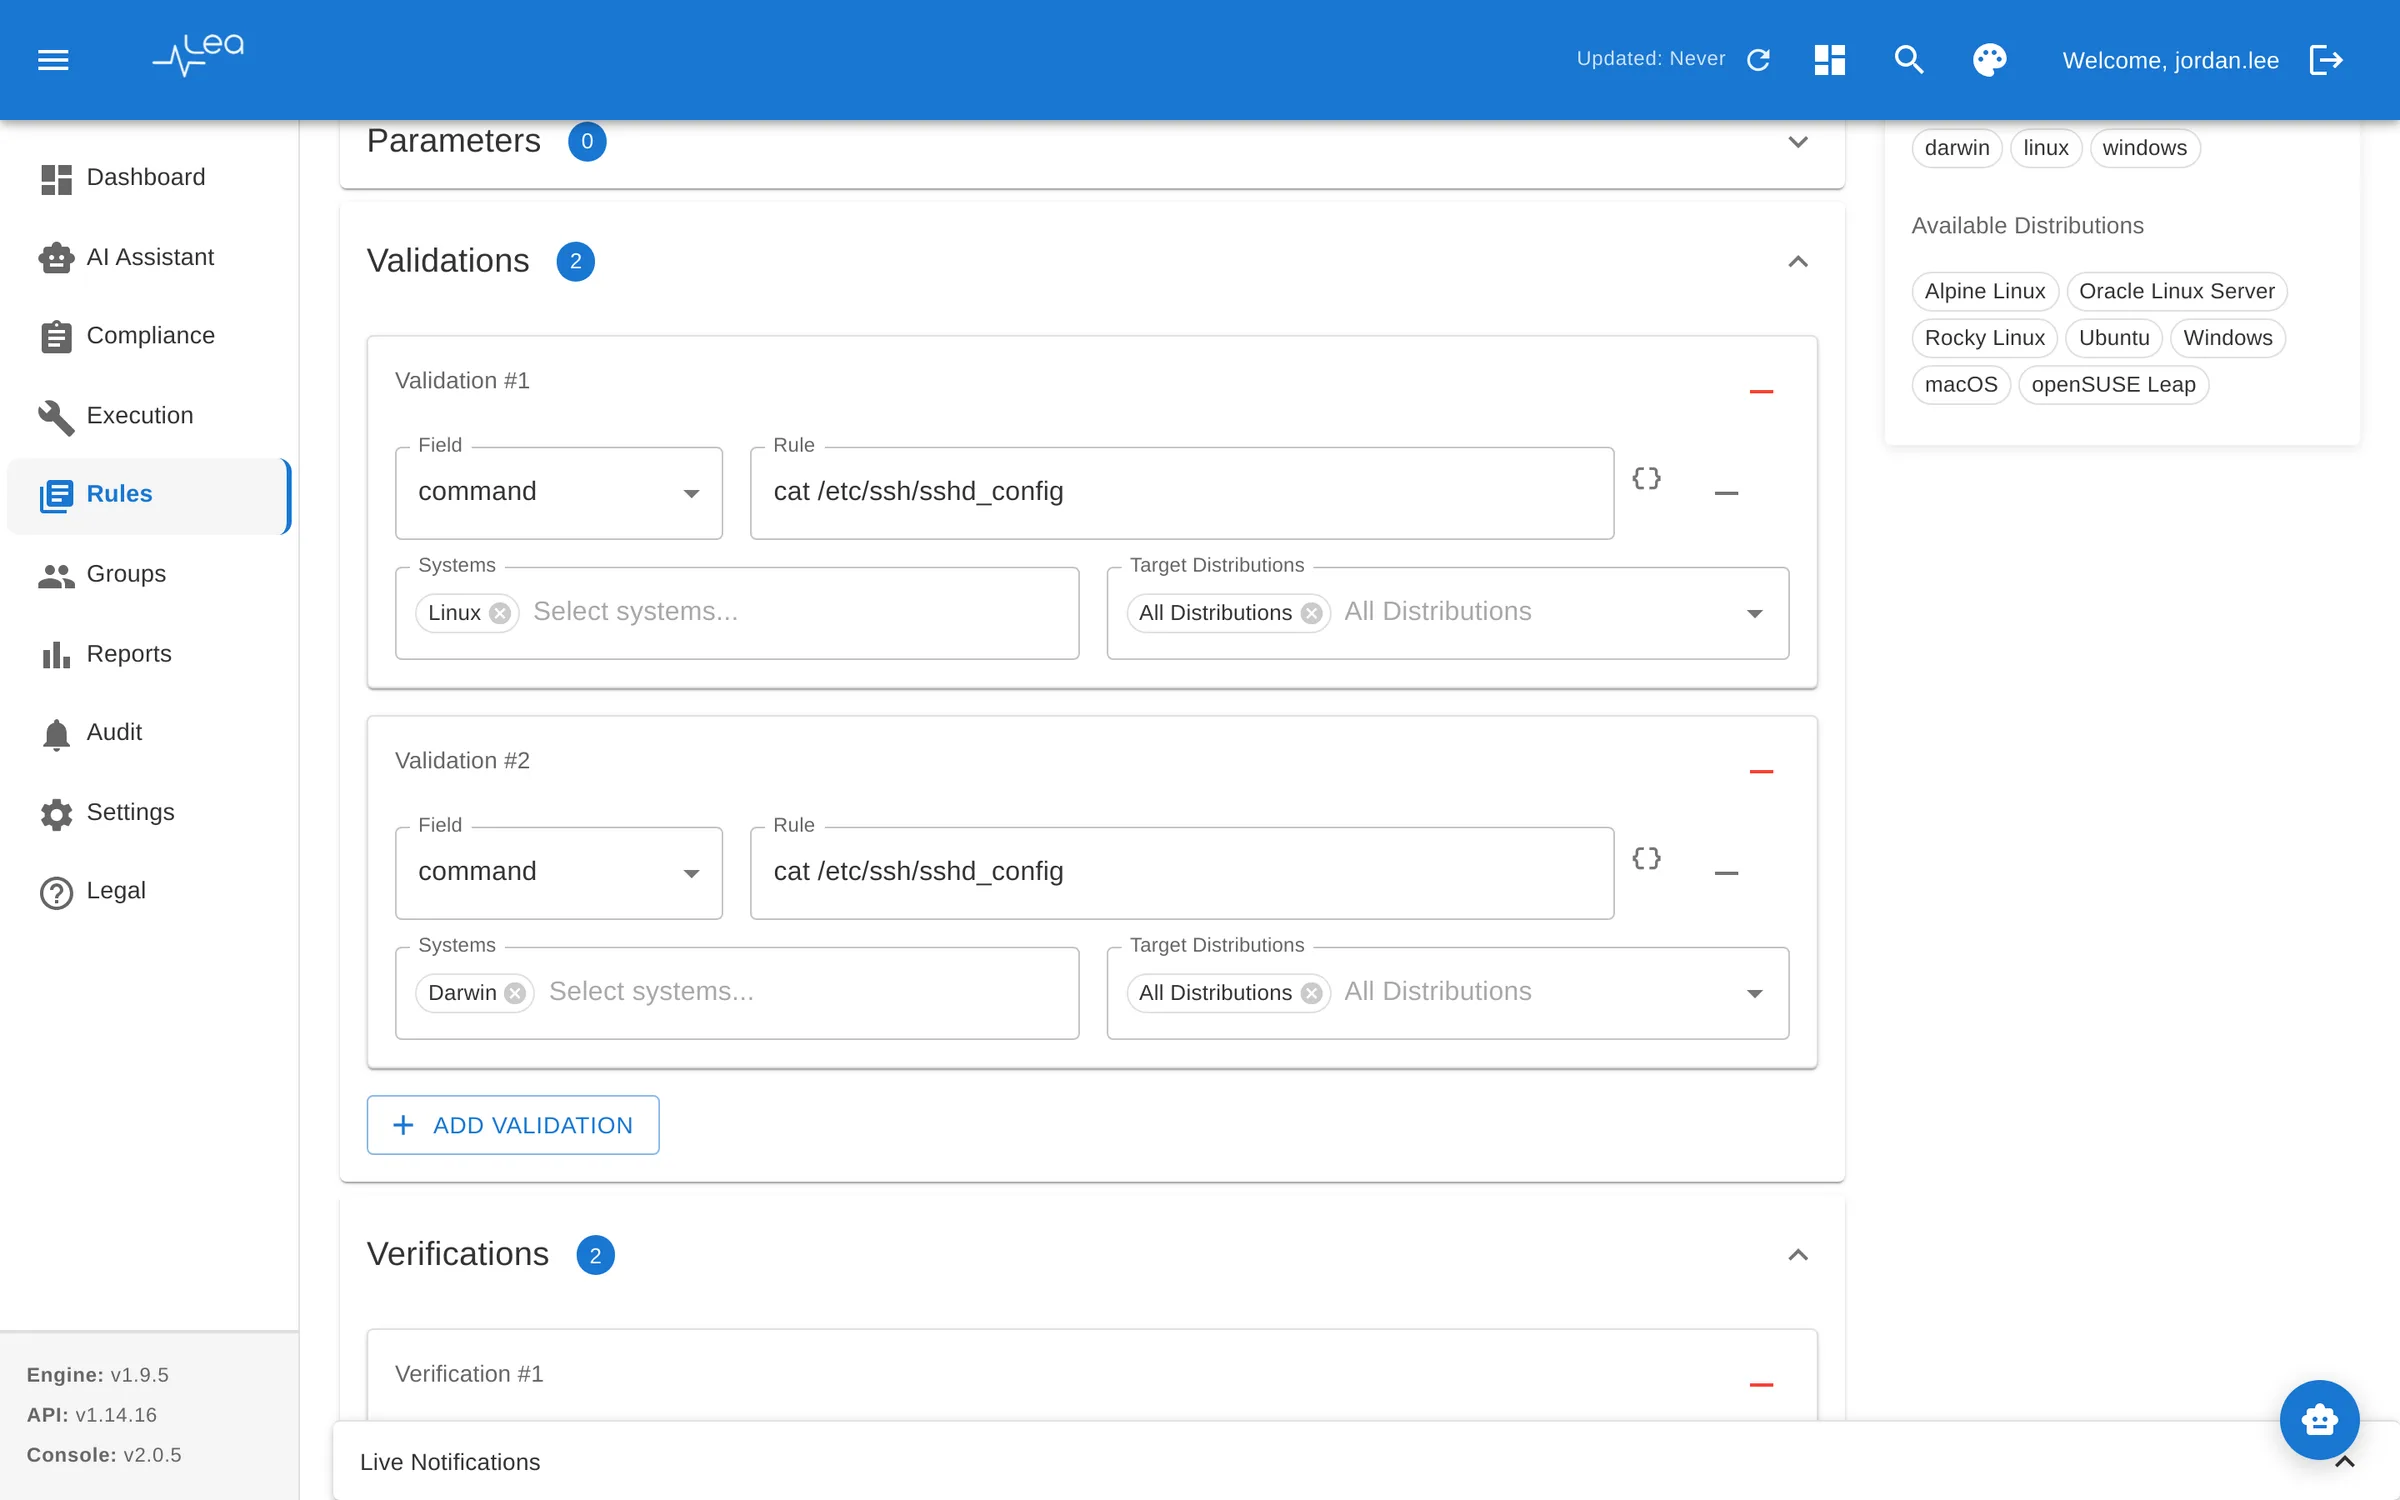Screen dimensions: 2400x1500
Task: Click gray minus beside Validation #1 rule field
Action: [1726, 493]
